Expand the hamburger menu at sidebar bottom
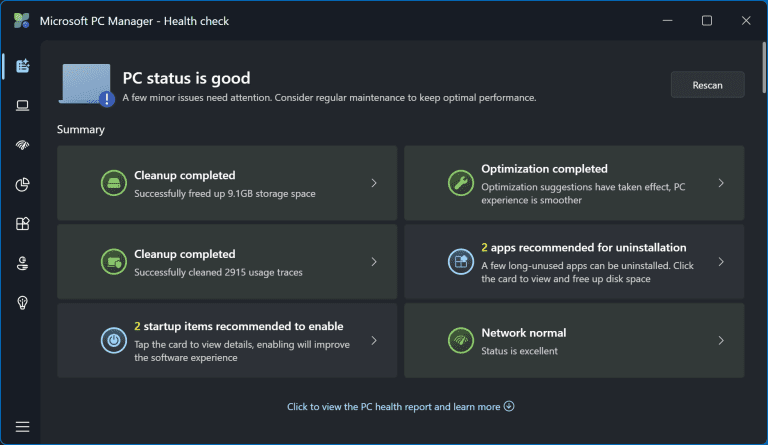Image resolution: width=768 pixels, height=445 pixels. click(22, 426)
